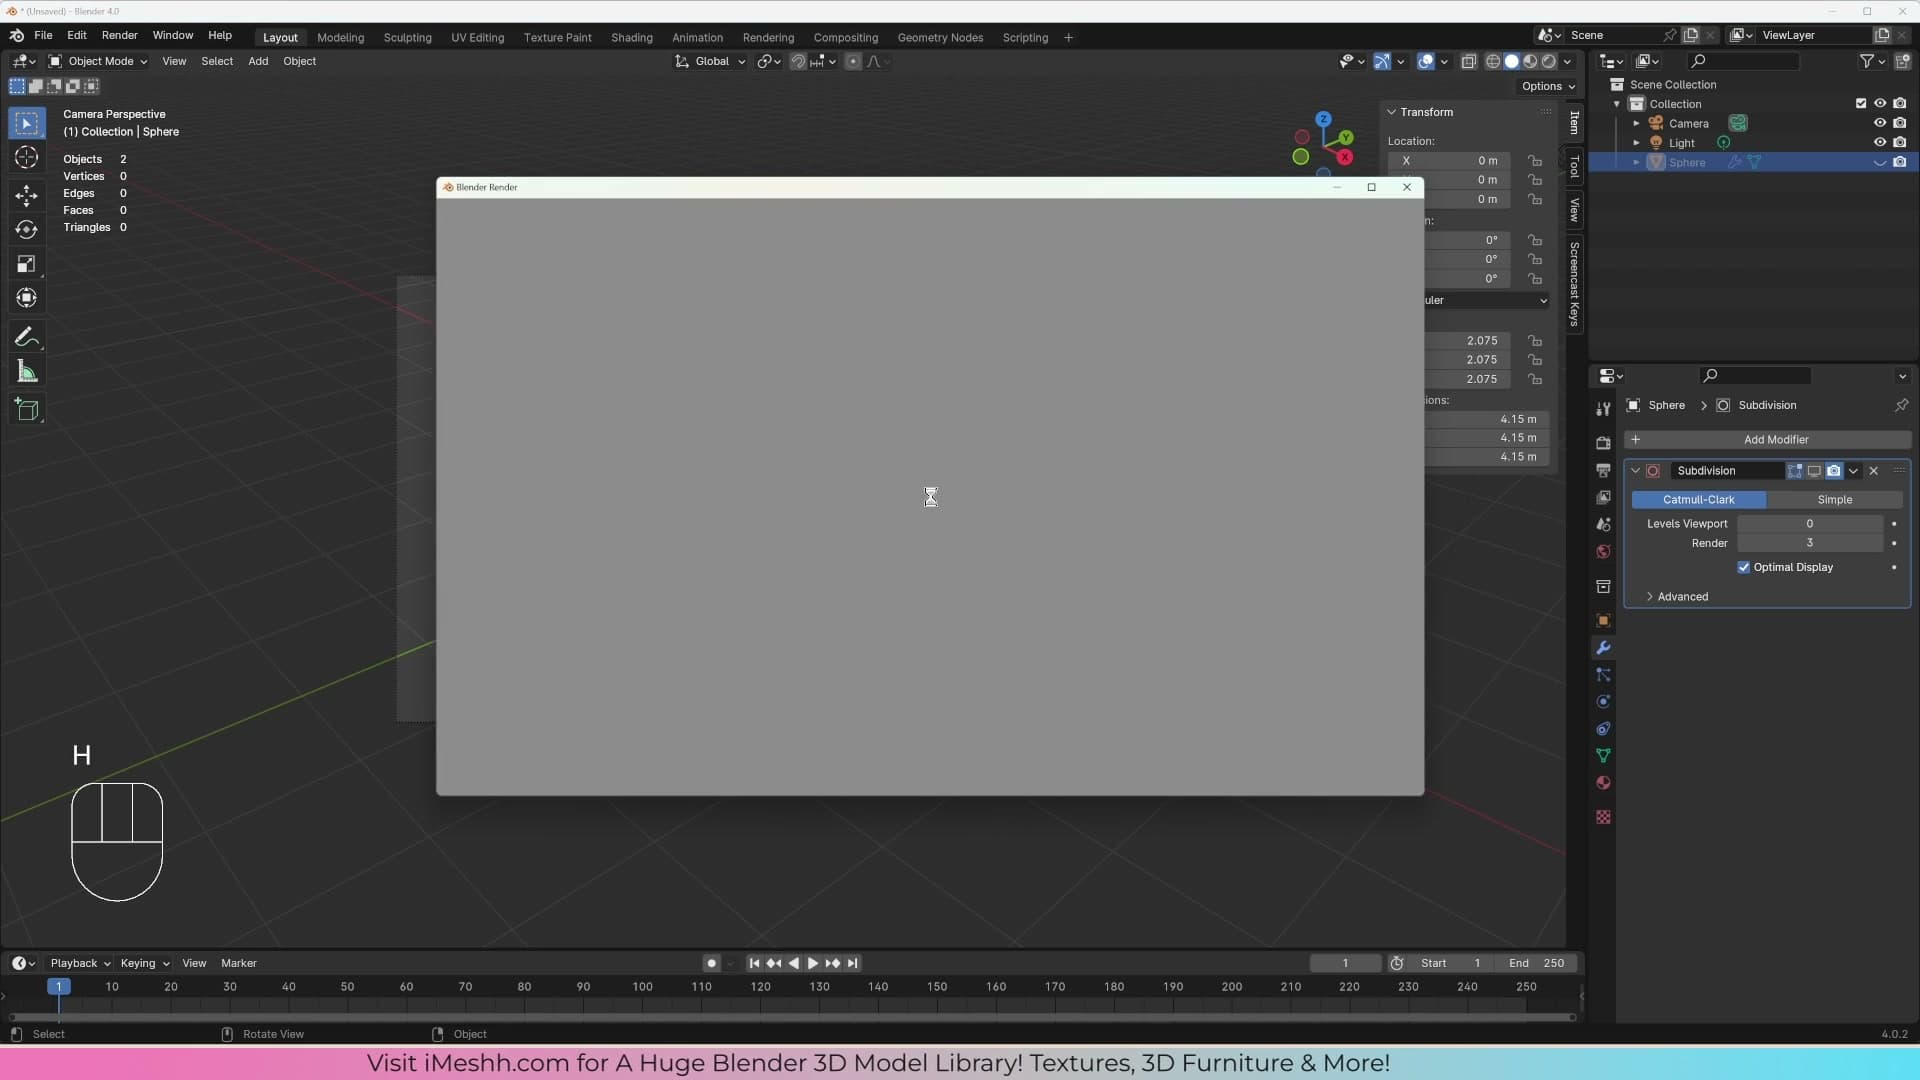Open the Scene properties tab

coord(1603,524)
